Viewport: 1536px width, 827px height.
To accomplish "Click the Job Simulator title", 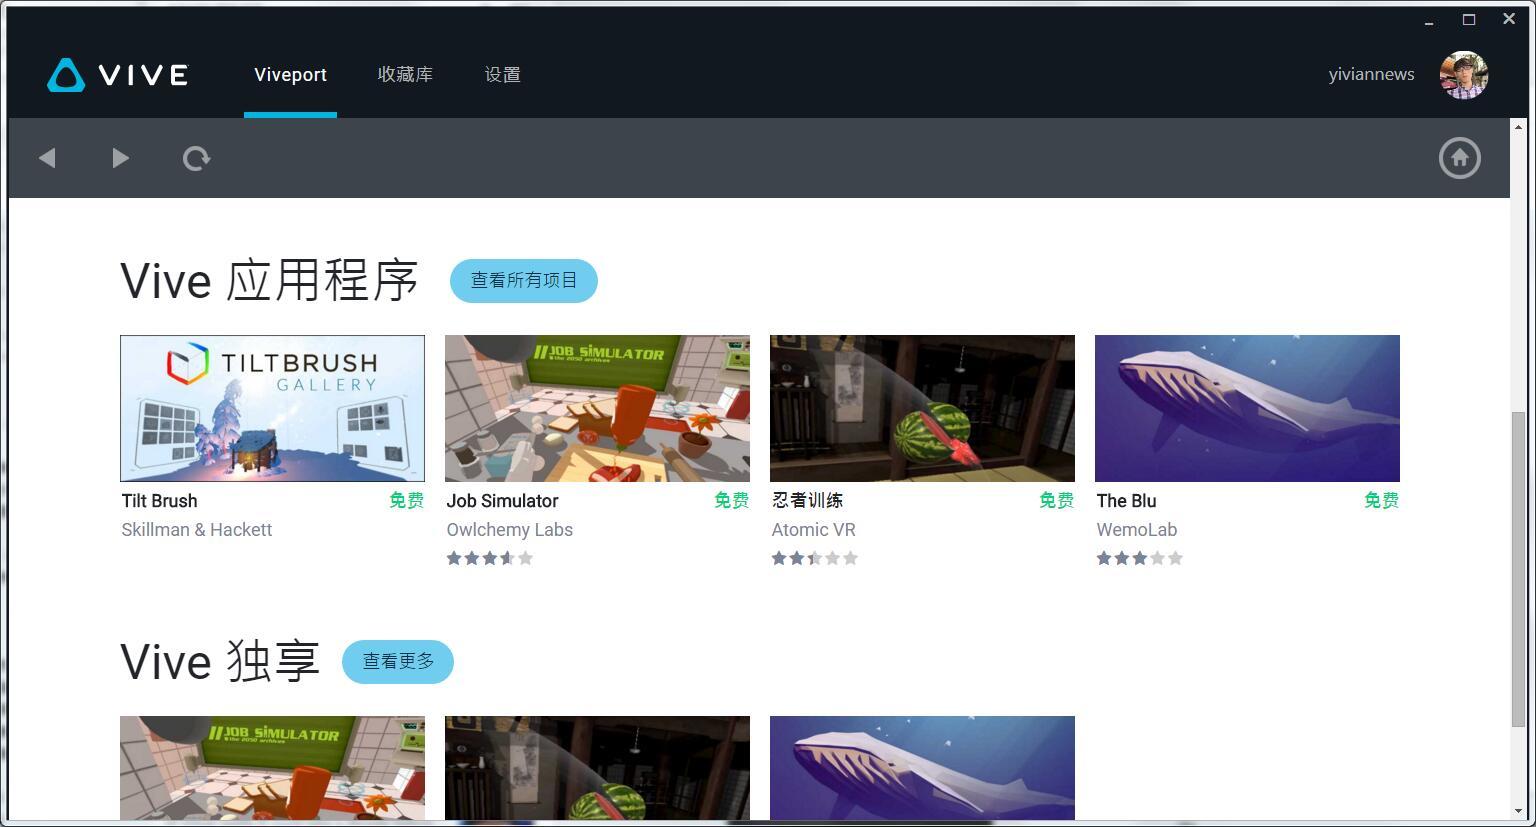I will tap(502, 501).
